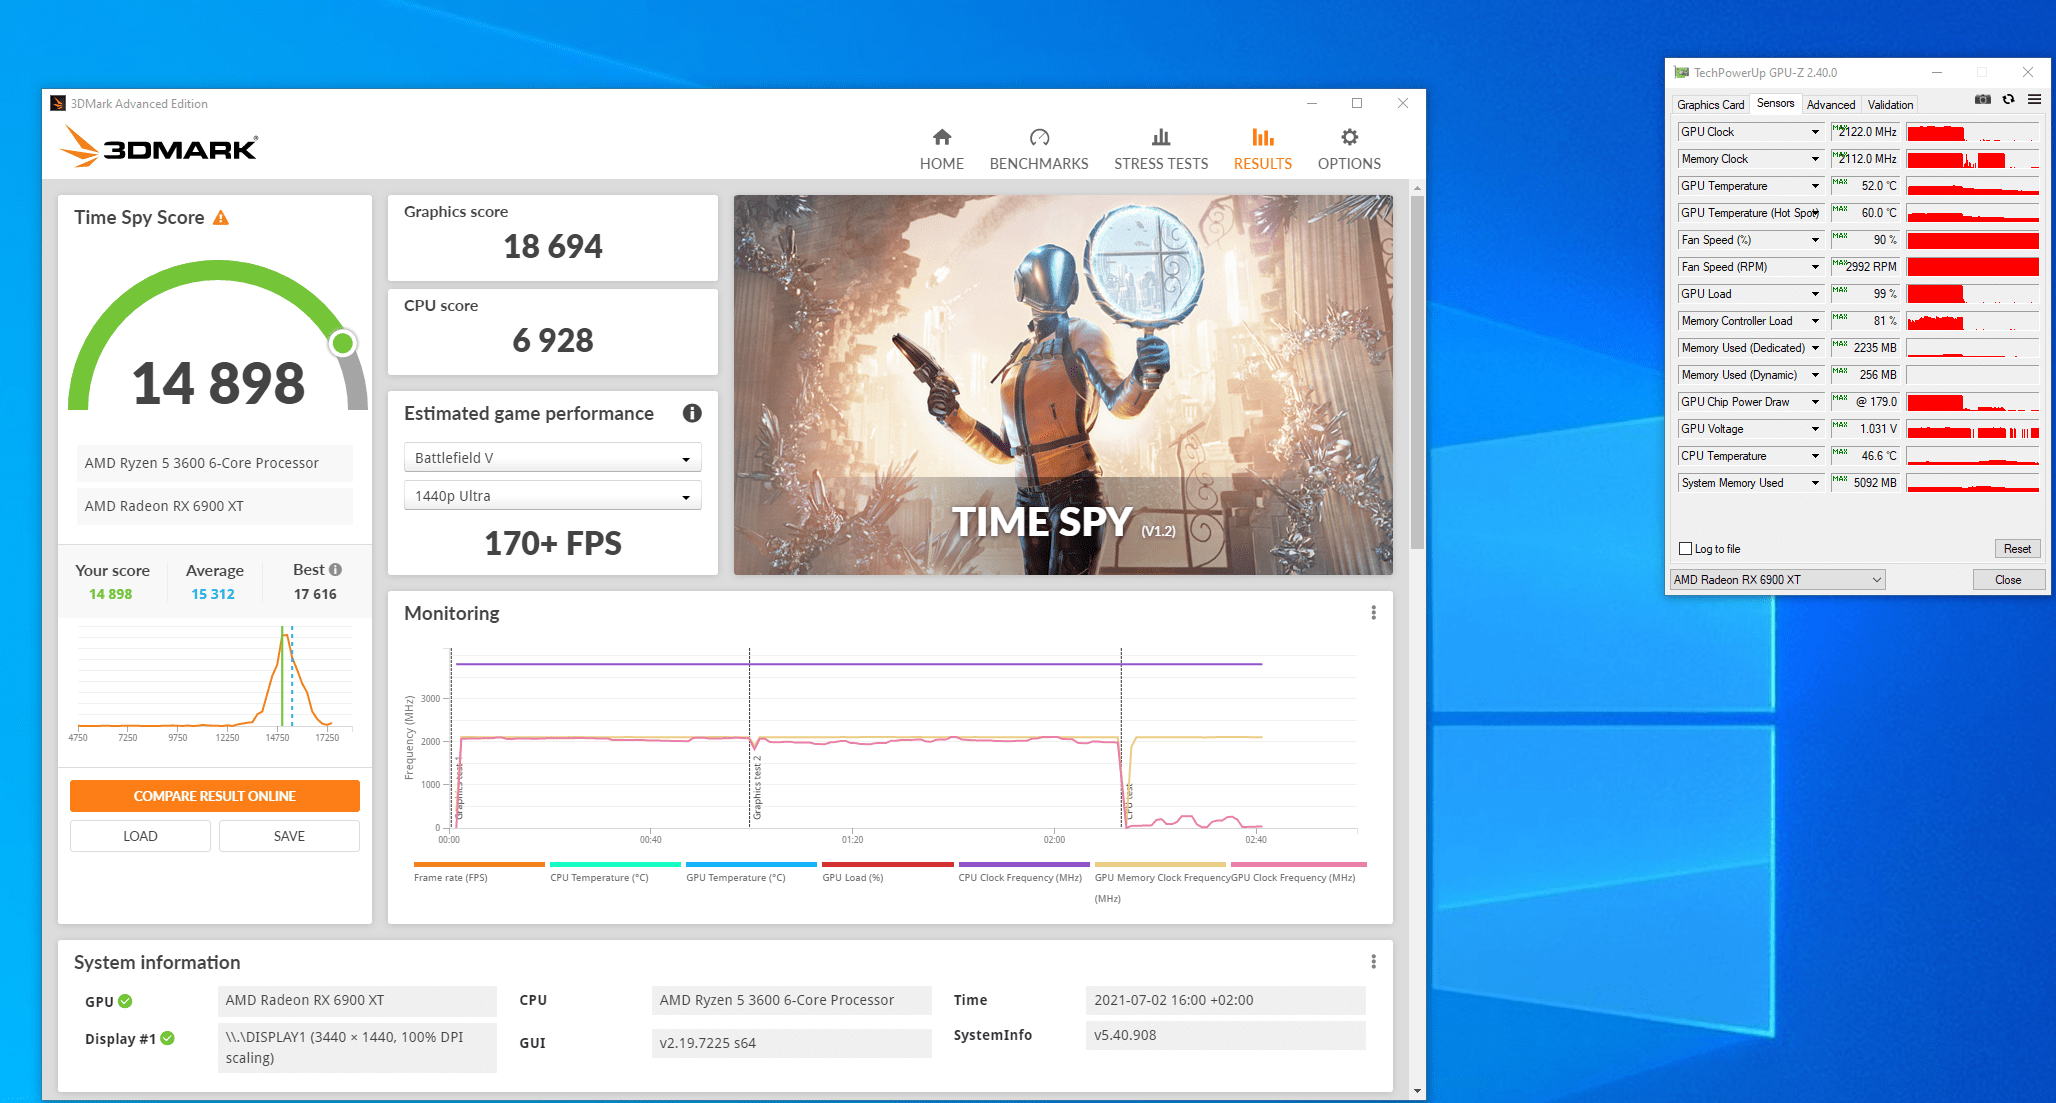The width and height of the screenshot is (2056, 1103).
Task: Click the Display #1 green check icon
Action: click(167, 1038)
